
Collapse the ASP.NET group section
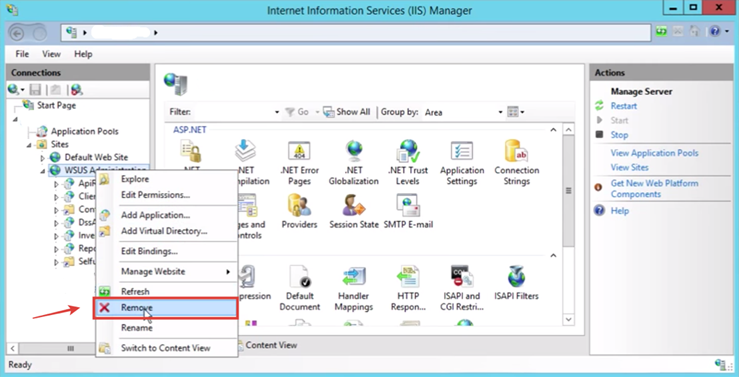tap(553, 130)
